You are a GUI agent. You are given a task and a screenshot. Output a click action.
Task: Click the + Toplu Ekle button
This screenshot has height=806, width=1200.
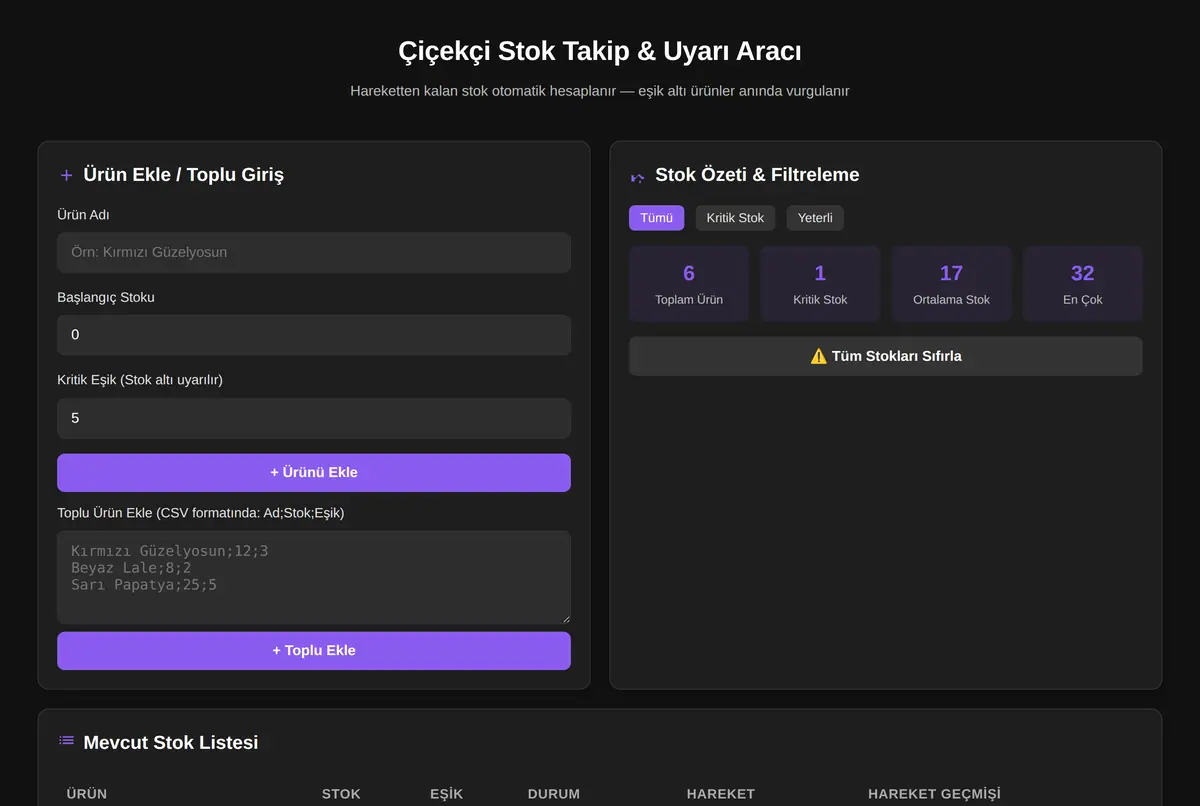314,651
